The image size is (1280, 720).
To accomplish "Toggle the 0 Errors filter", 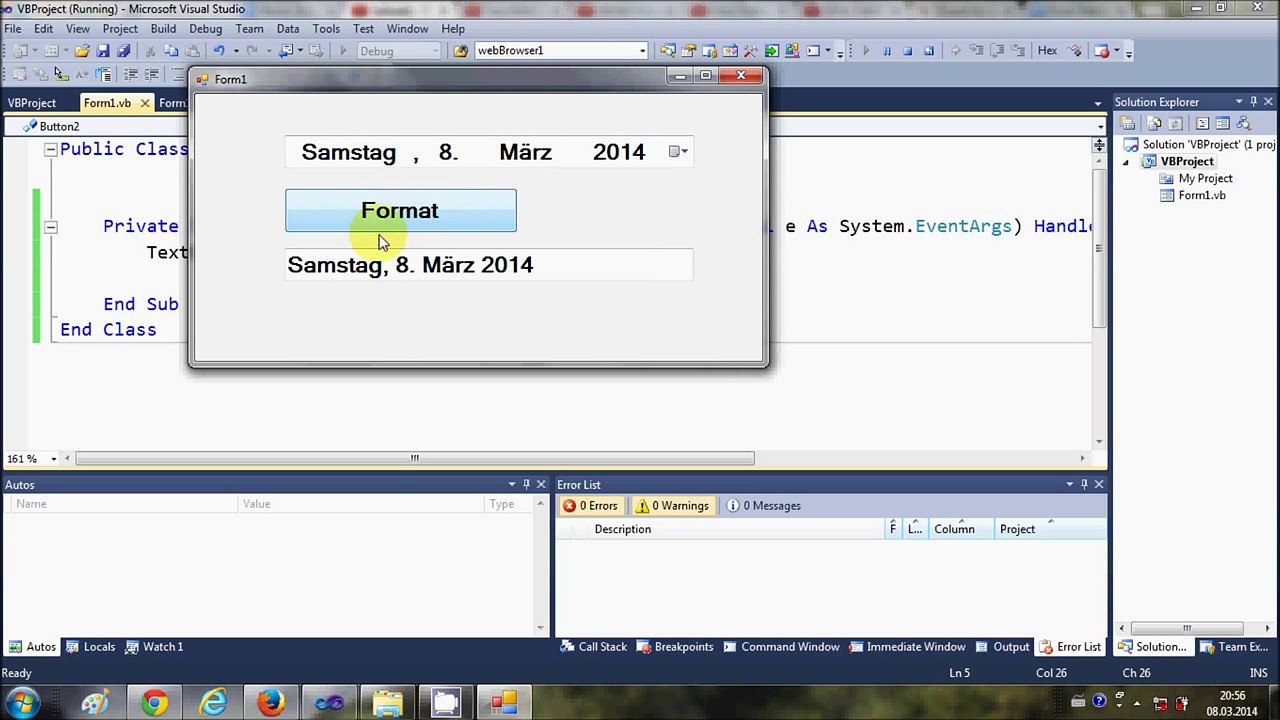I will 590,506.
